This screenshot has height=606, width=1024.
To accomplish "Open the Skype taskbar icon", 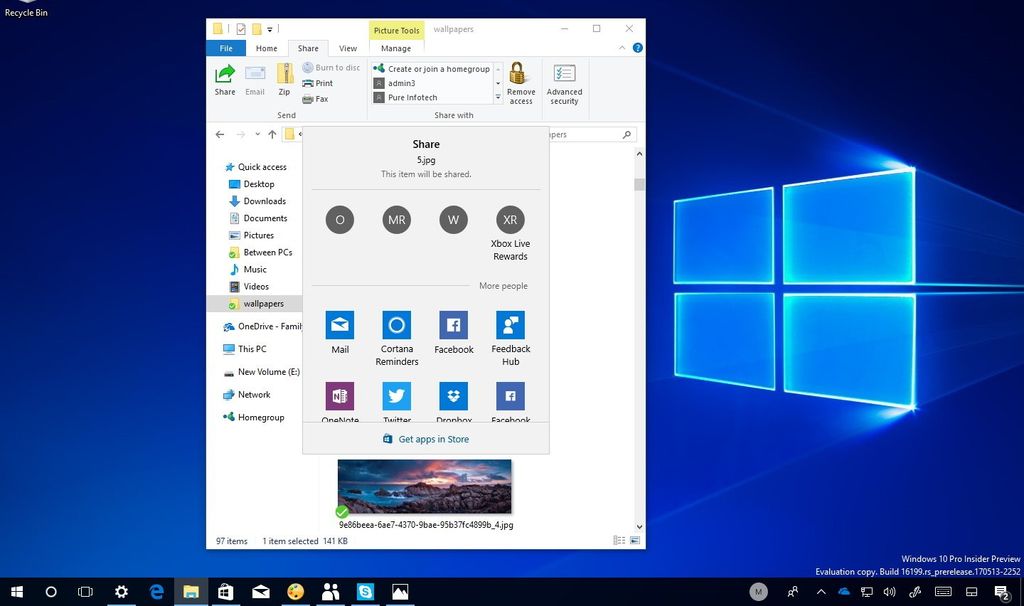I will 365,592.
